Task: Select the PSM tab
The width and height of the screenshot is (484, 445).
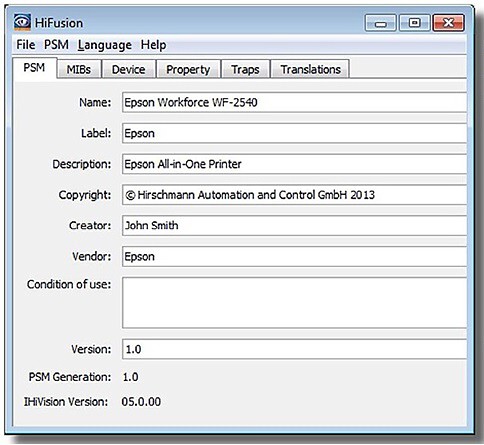Action: (34, 68)
